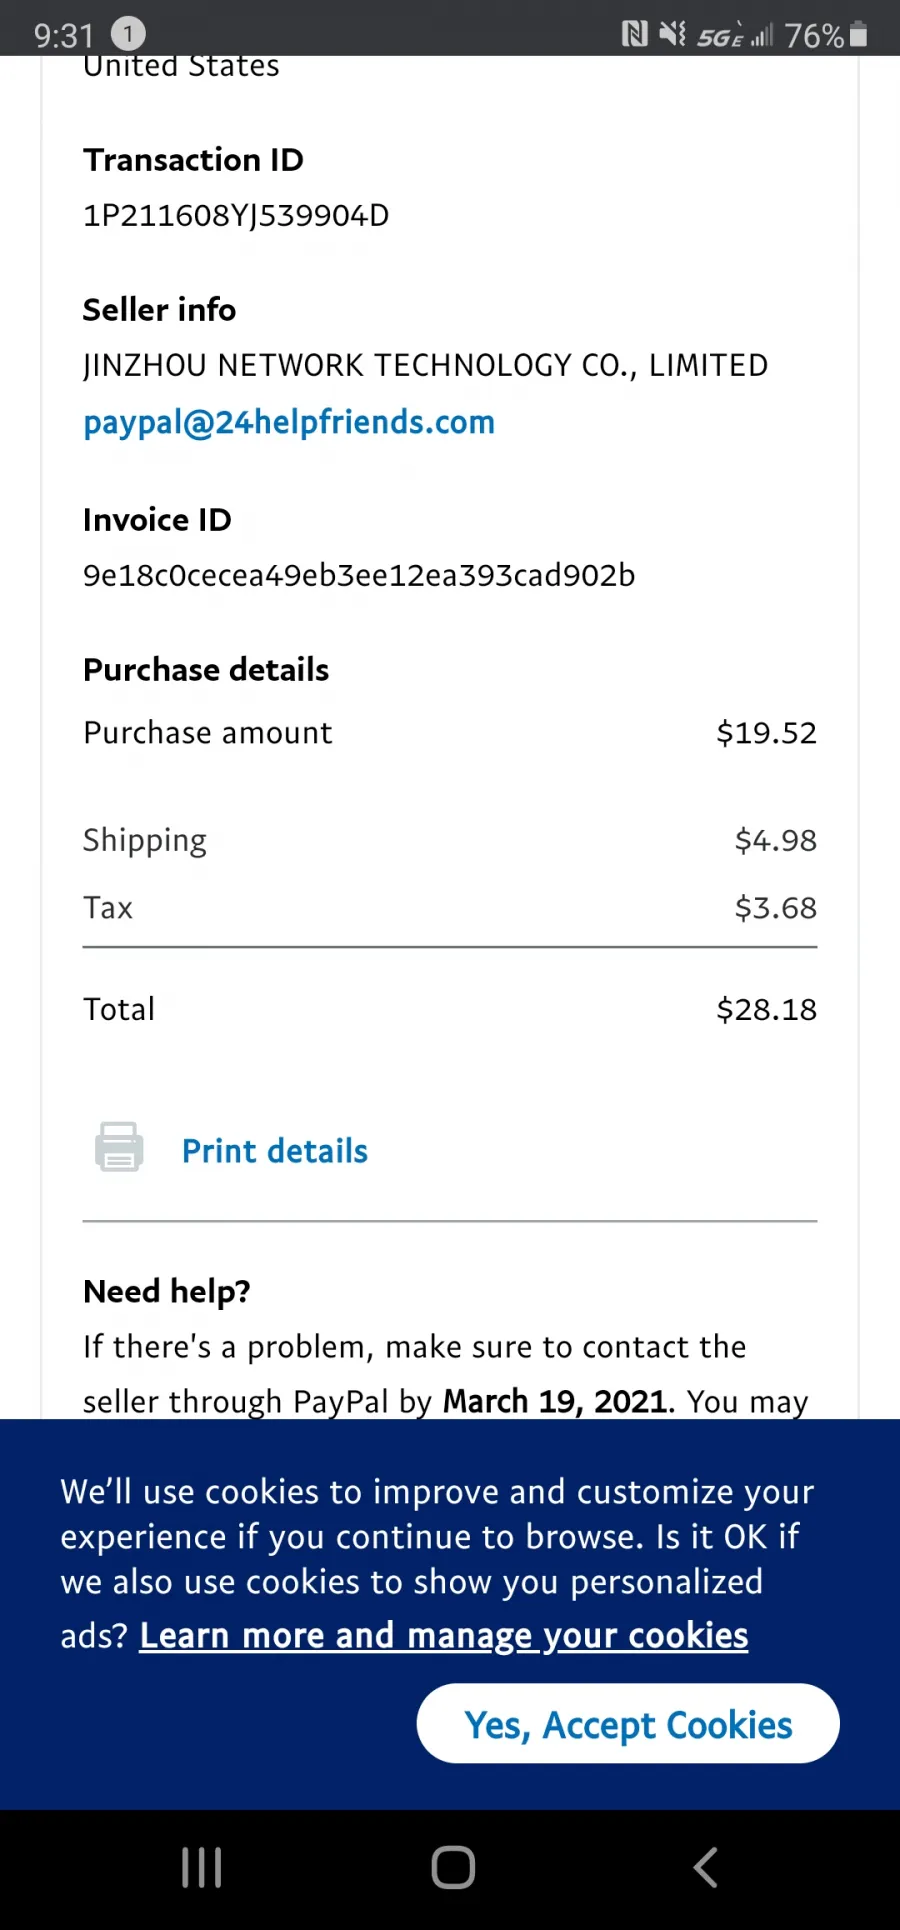Tap the status bar clock showing 9:31
Screen dimensions: 900x1930
(64, 36)
